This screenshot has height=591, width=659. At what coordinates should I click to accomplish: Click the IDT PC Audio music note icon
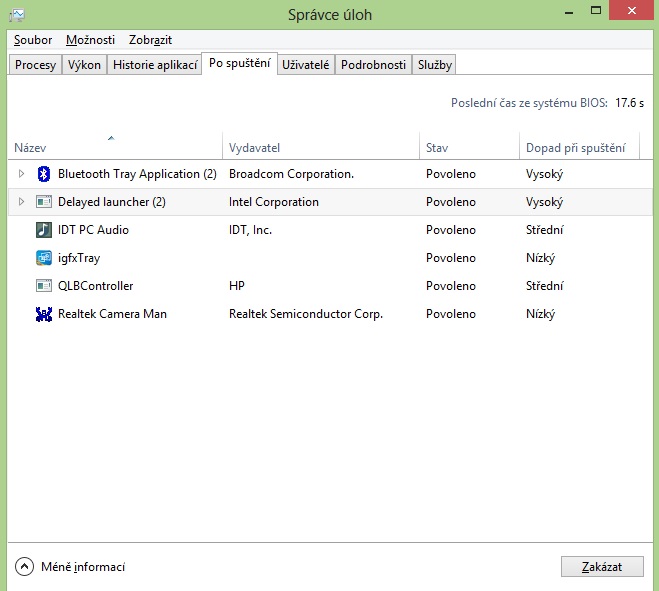[x=44, y=230]
